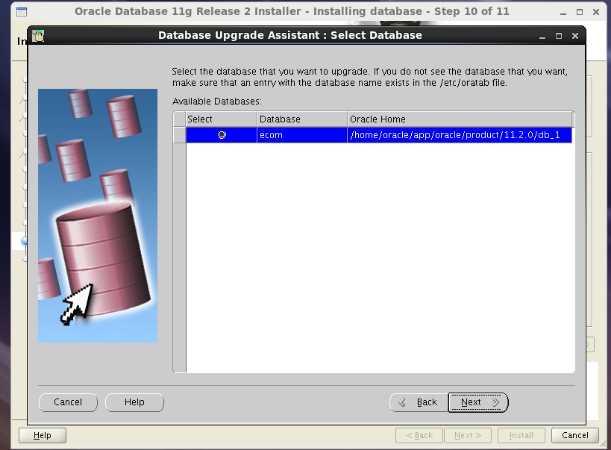Close the Oracle Installer window
The image size is (611, 450).
596,12
